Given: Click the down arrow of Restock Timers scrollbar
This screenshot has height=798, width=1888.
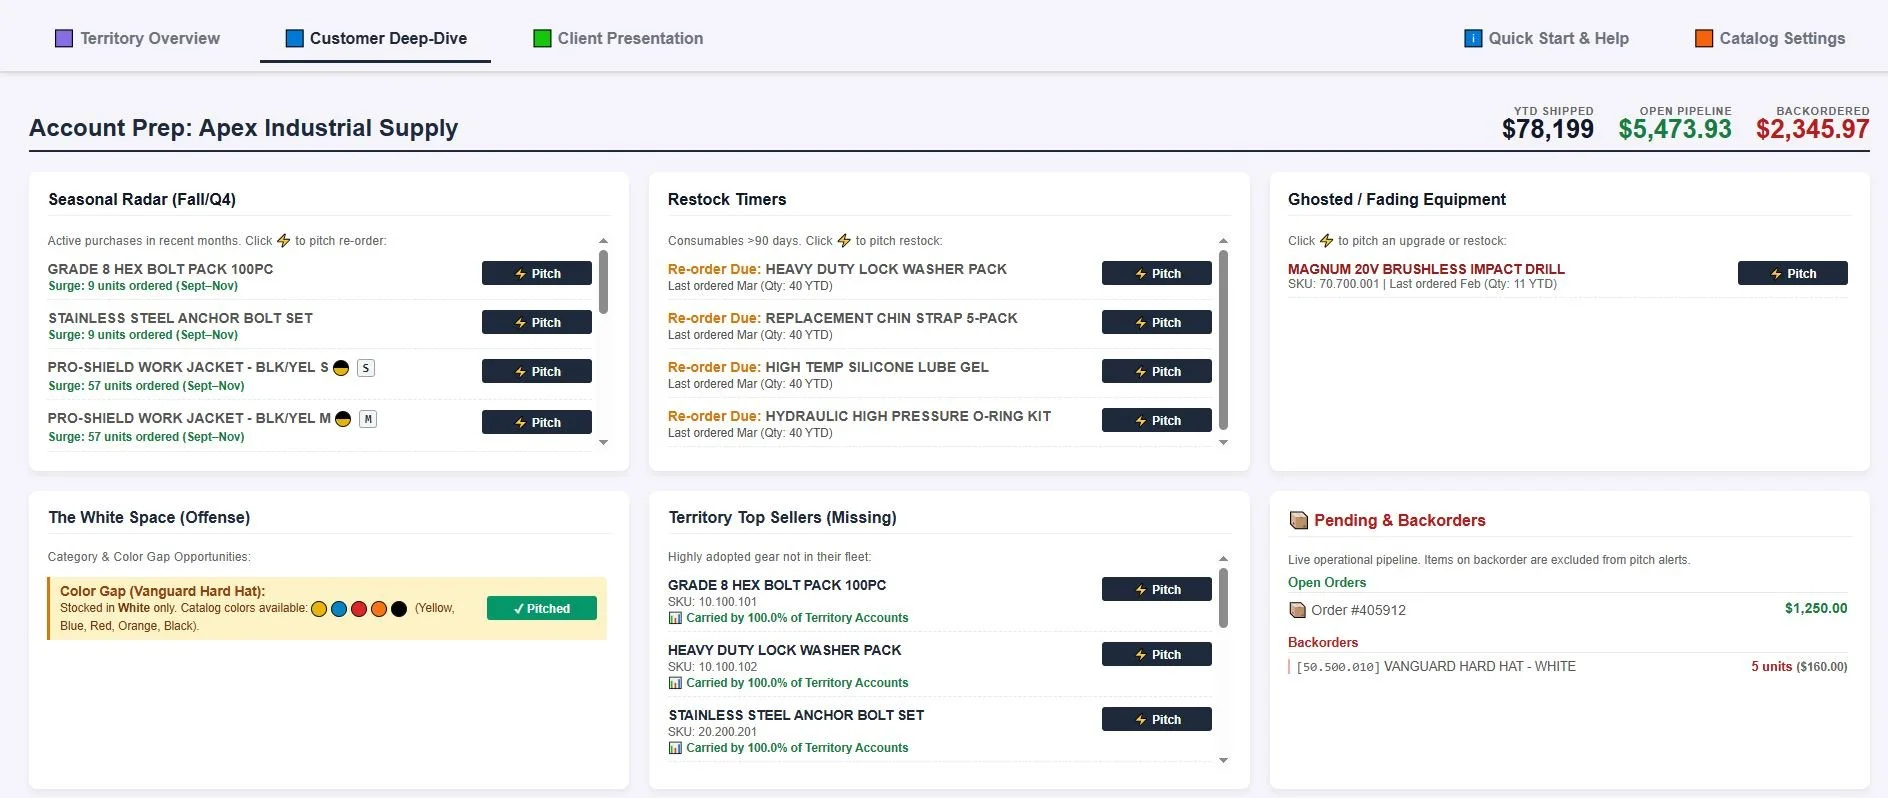Looking at the screenshot, I should (1223, 442).
